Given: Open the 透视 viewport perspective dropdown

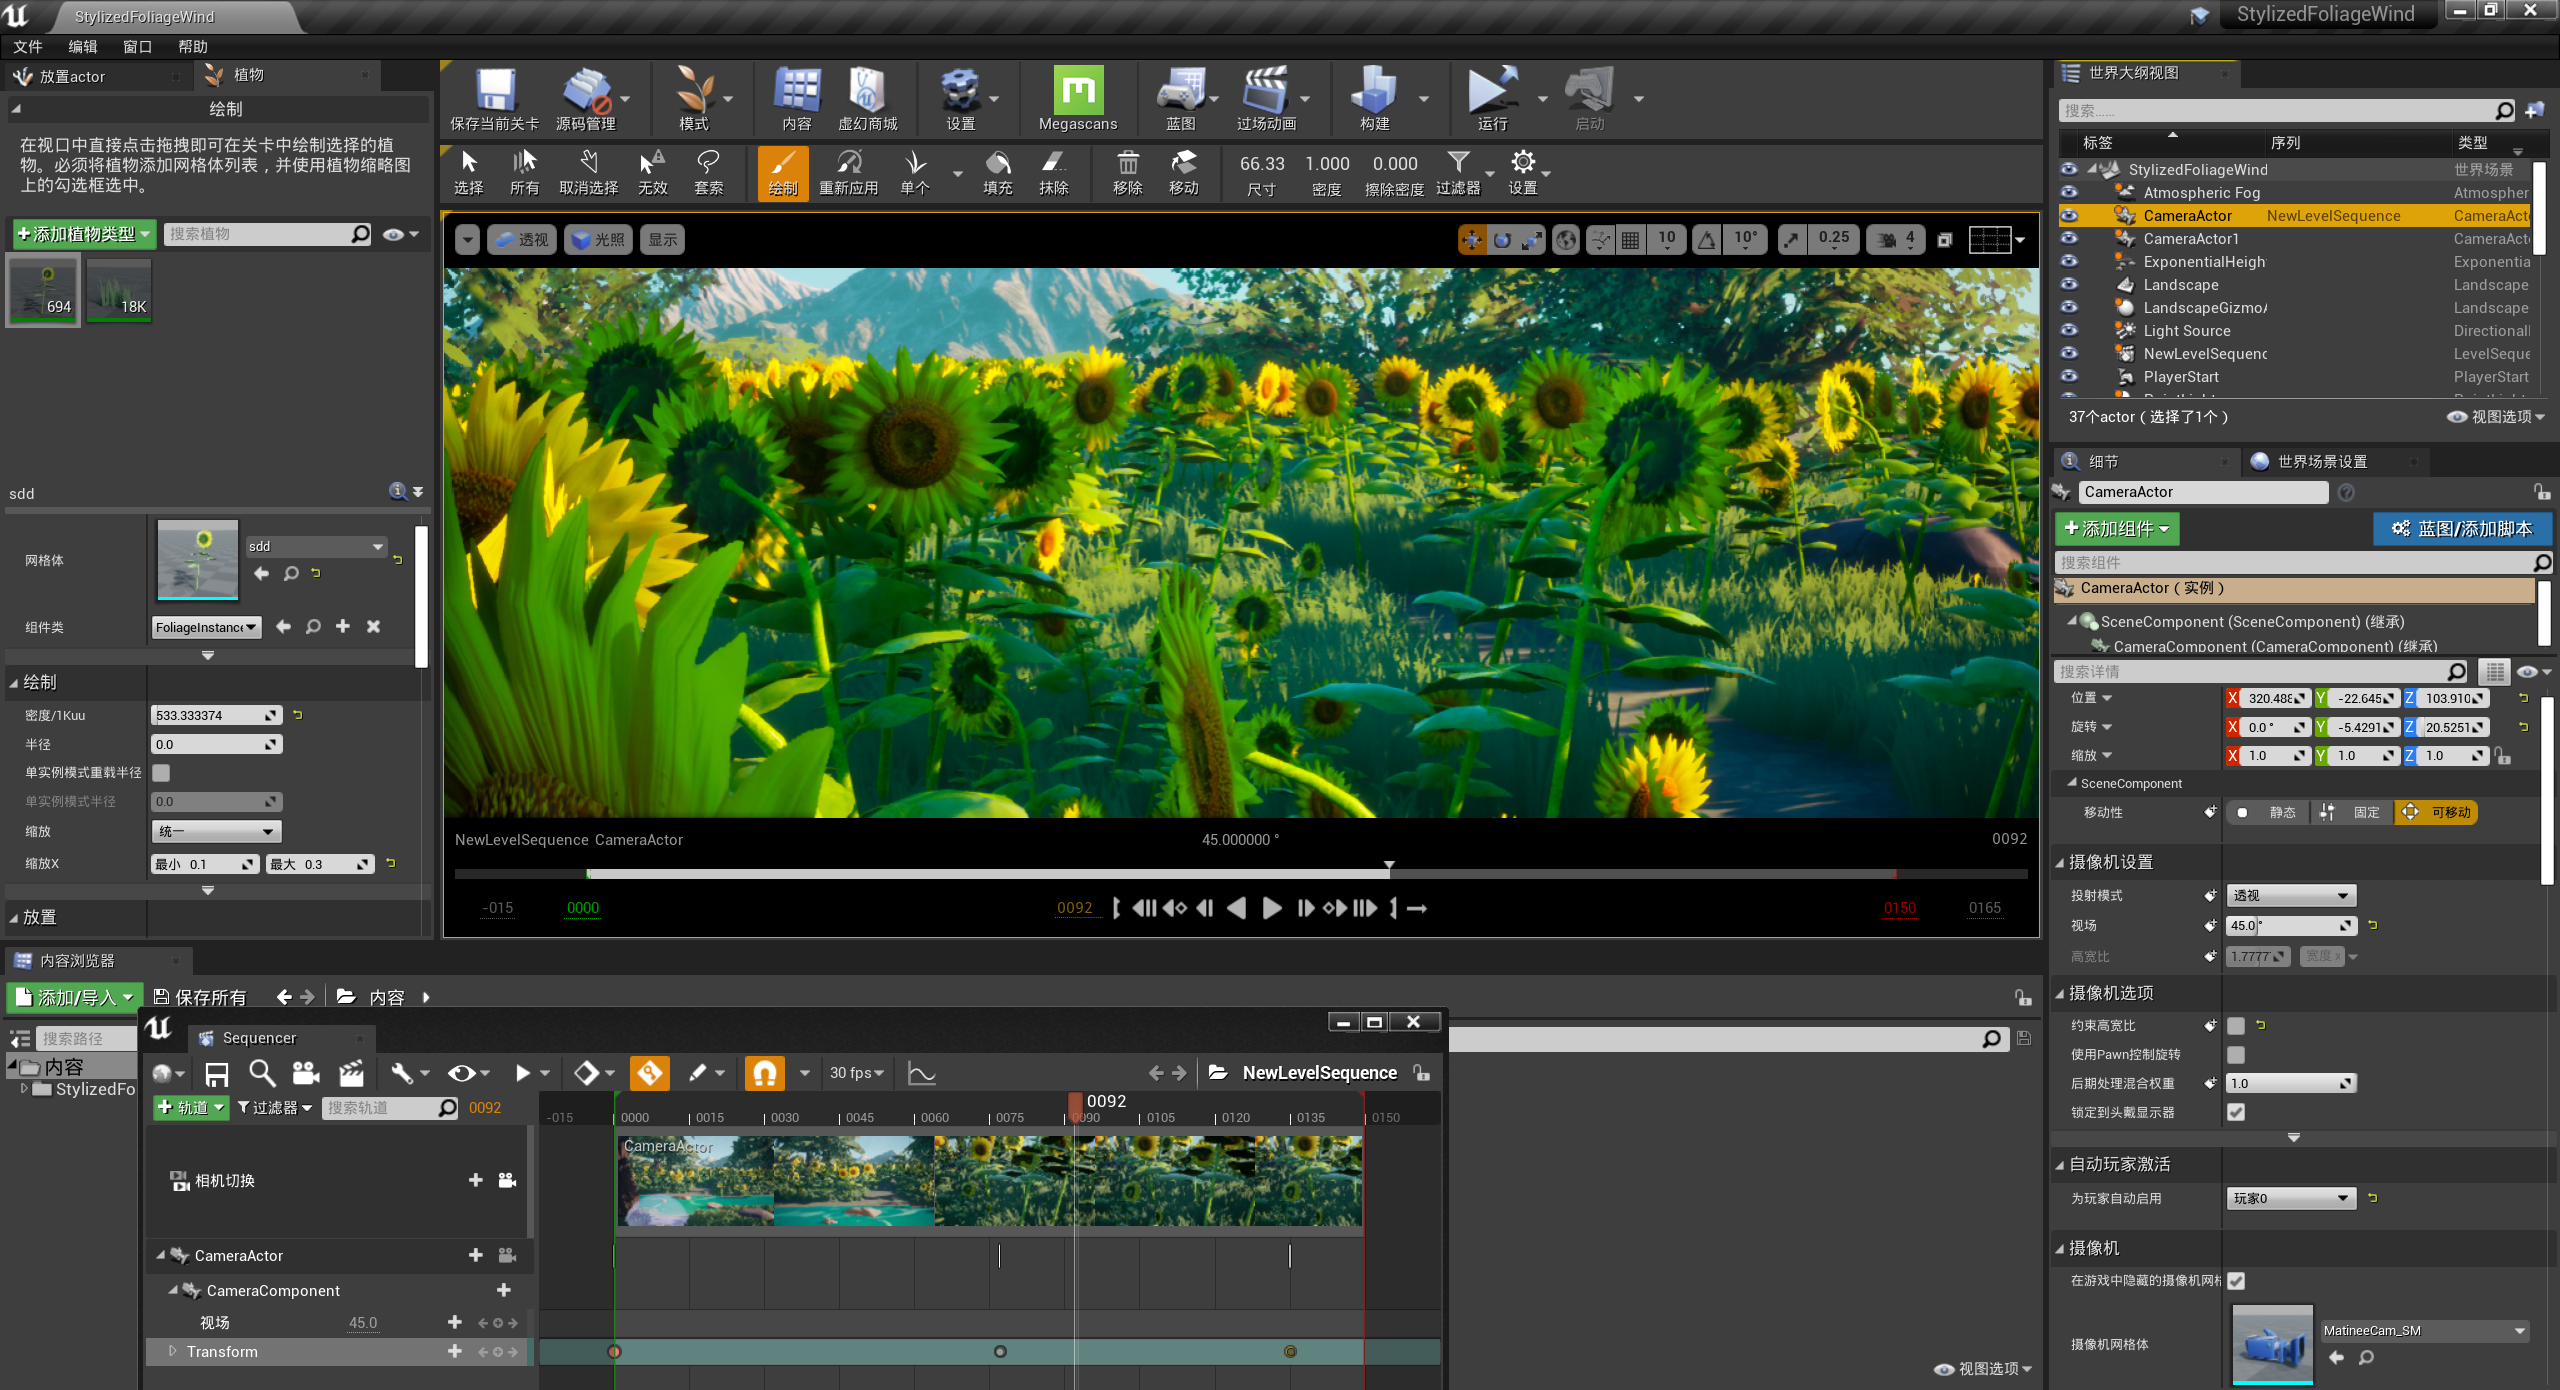Looking at the screenshot, I should tap(521, 239).
